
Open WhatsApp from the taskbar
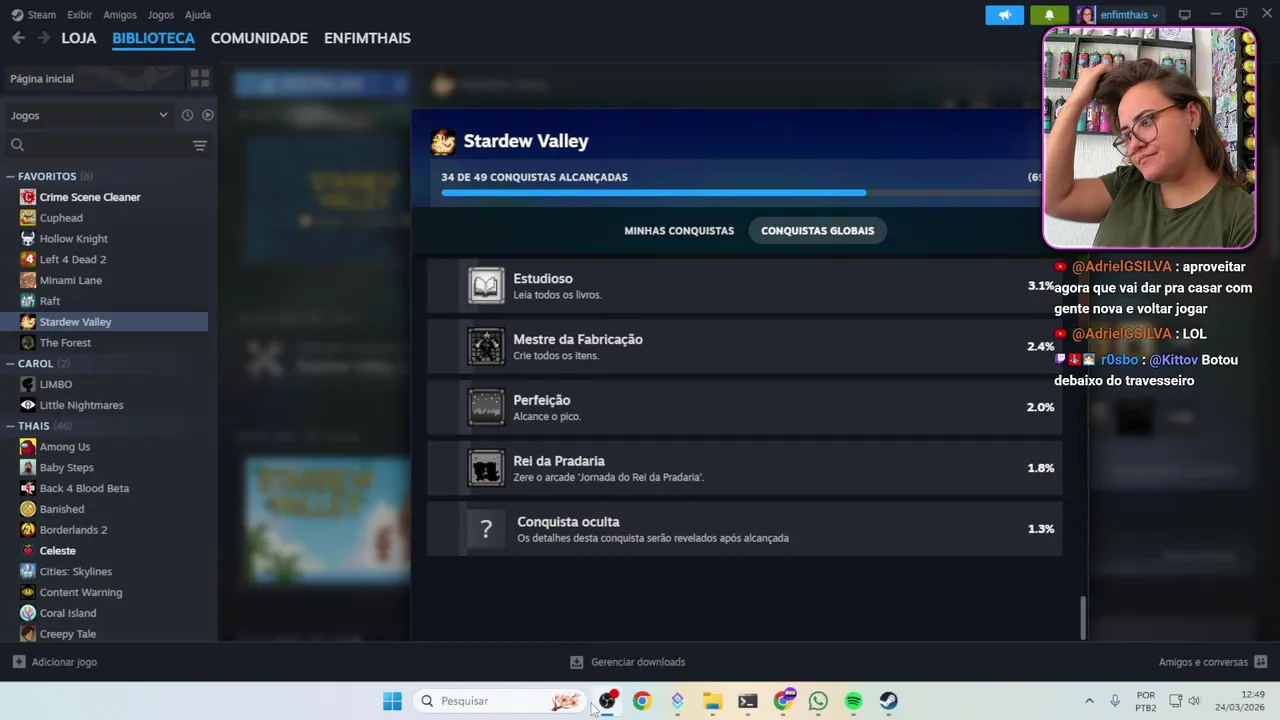pos(818,701)
